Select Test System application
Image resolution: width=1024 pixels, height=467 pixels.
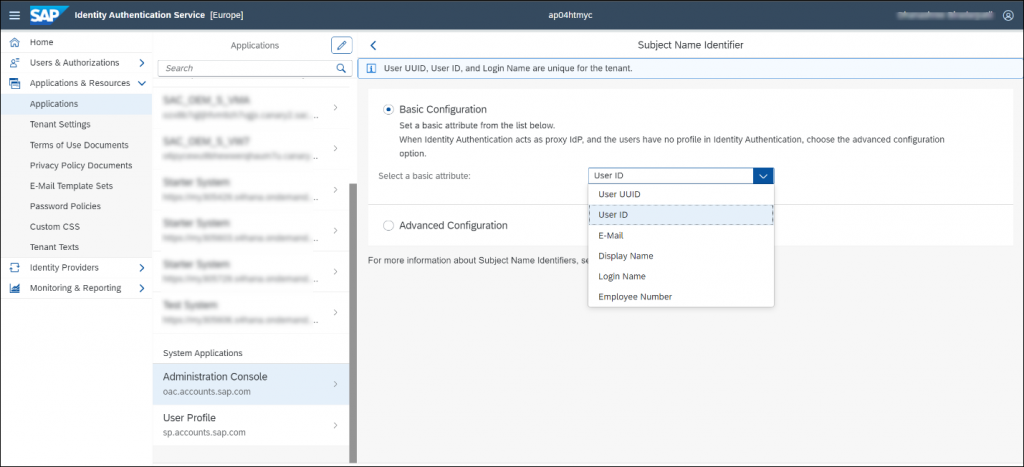pos(251,312)
